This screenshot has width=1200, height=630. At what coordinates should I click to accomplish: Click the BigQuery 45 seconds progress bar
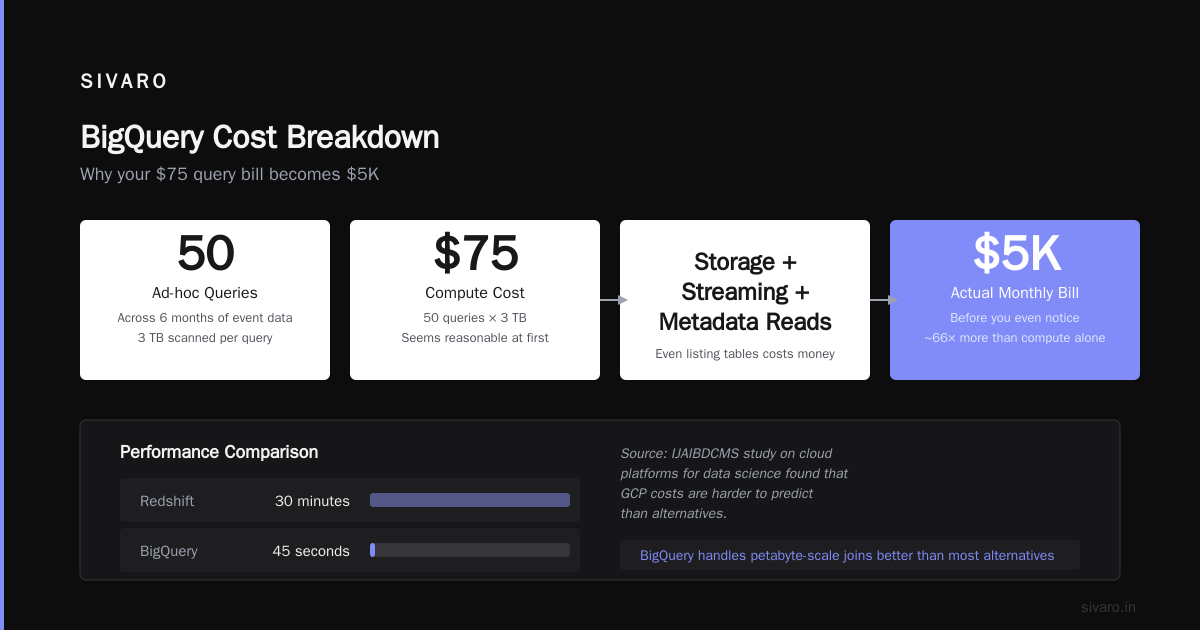point(470,550)
